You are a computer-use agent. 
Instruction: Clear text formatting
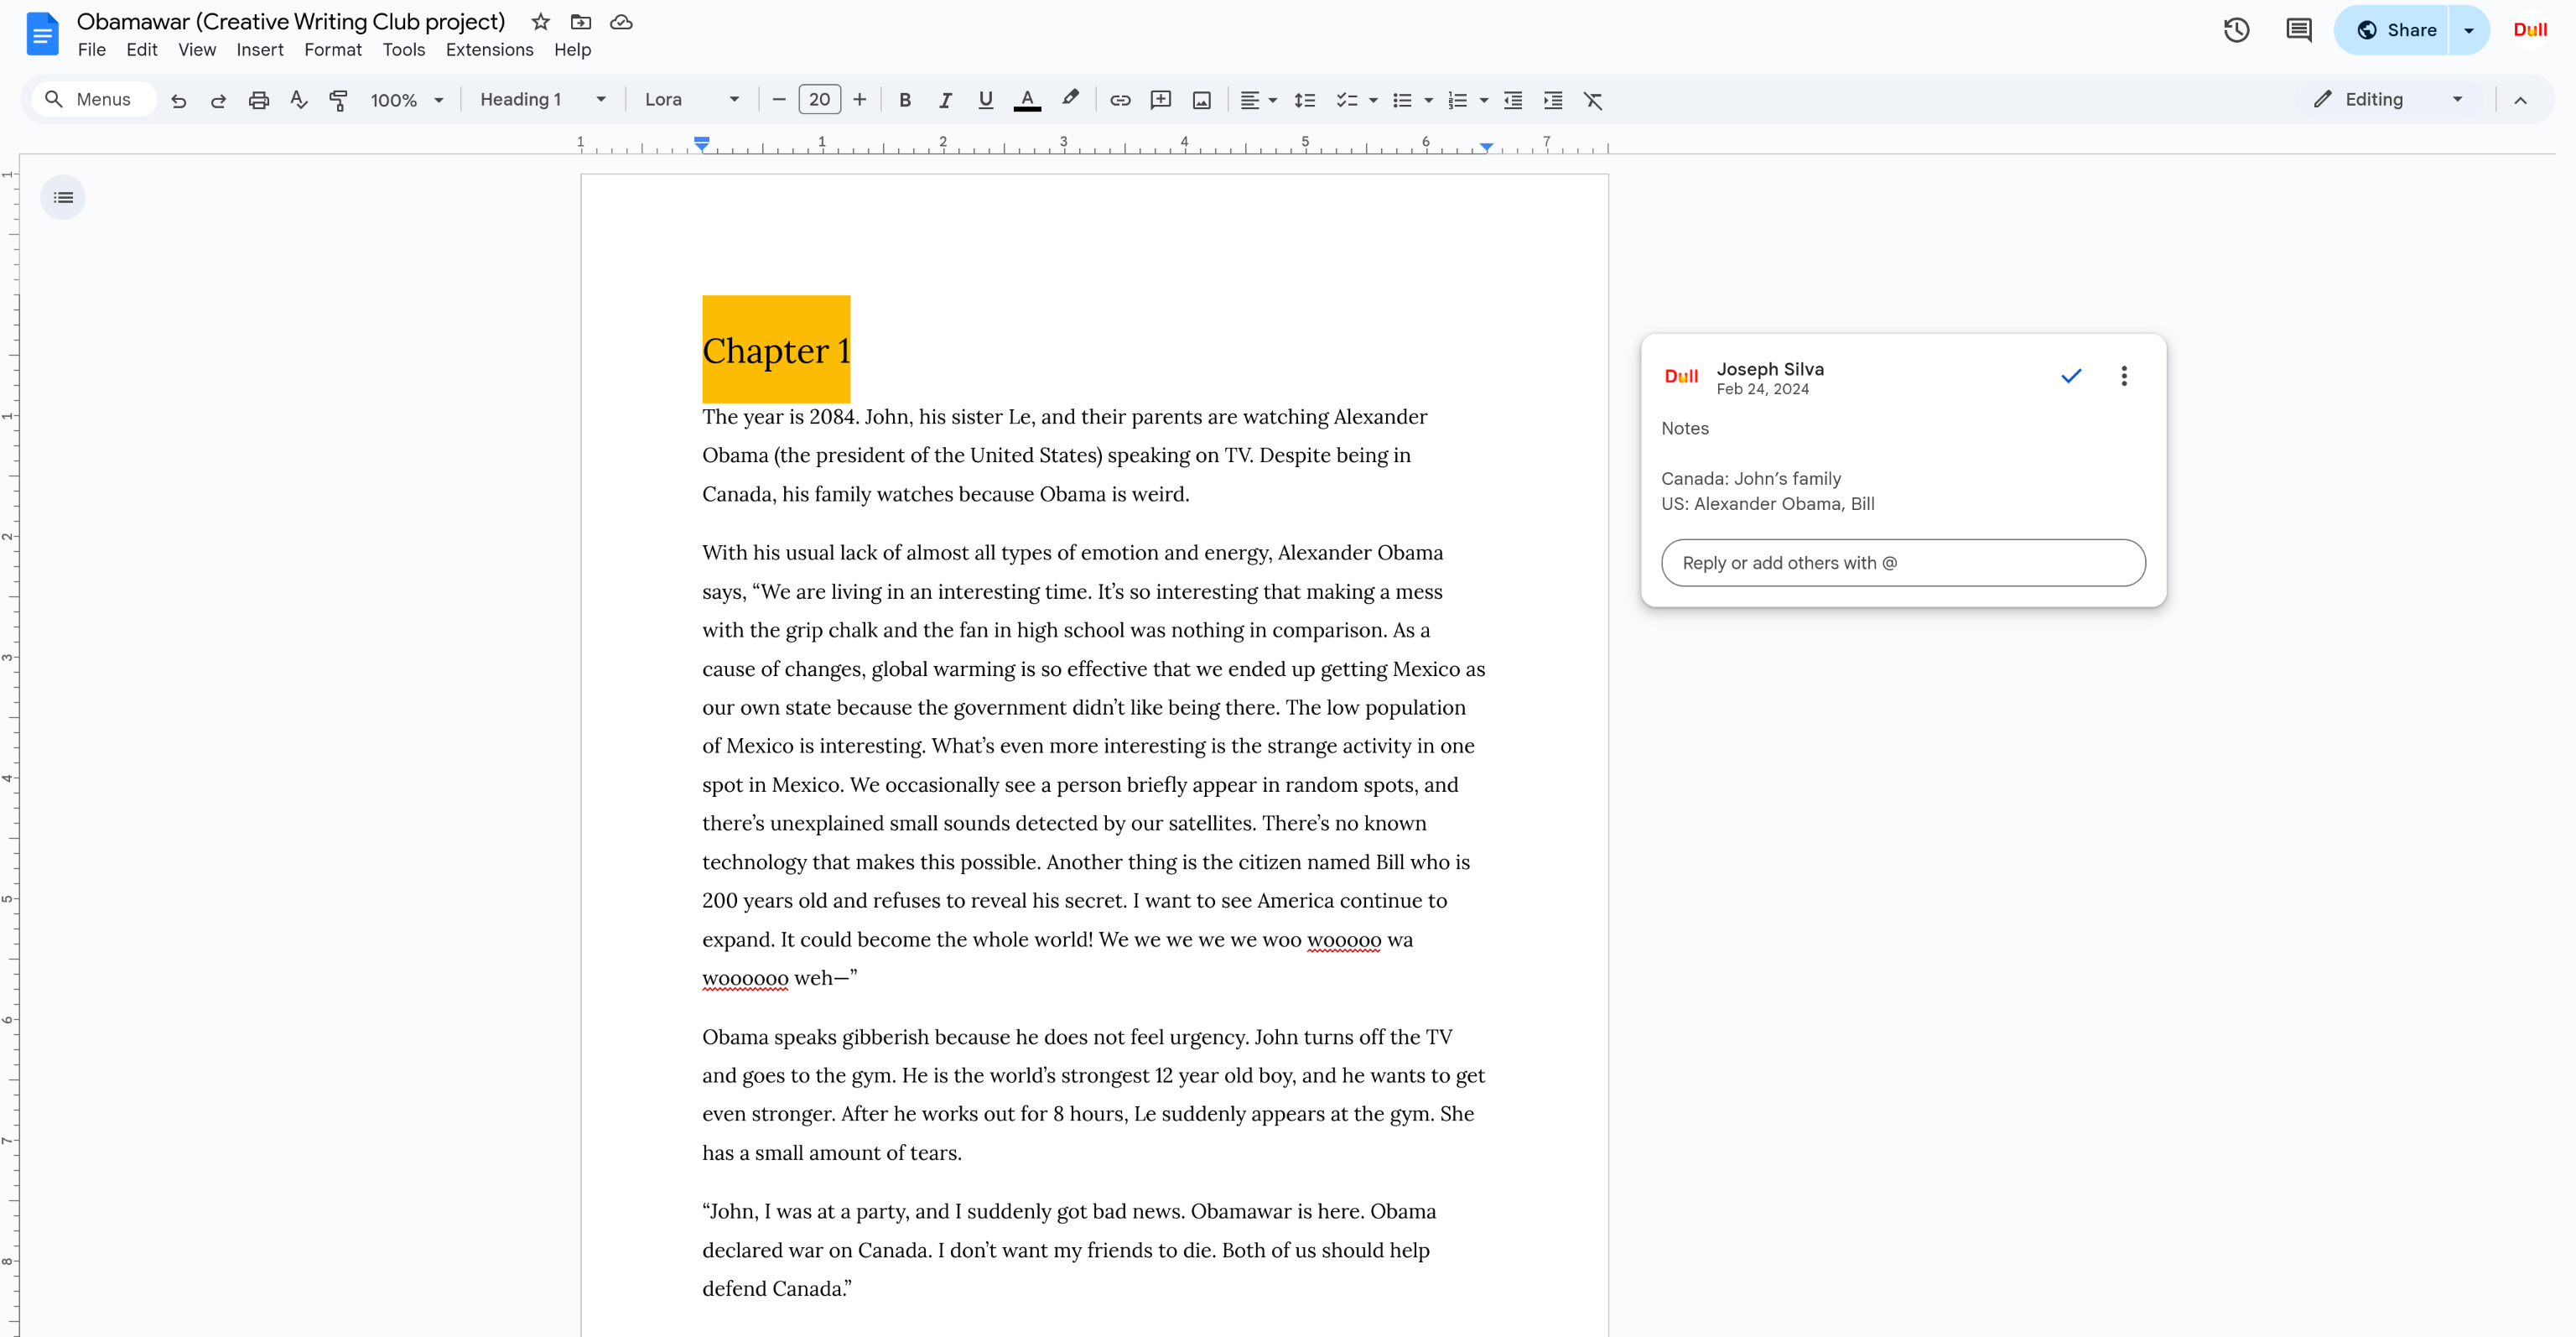coord(1593,100)
